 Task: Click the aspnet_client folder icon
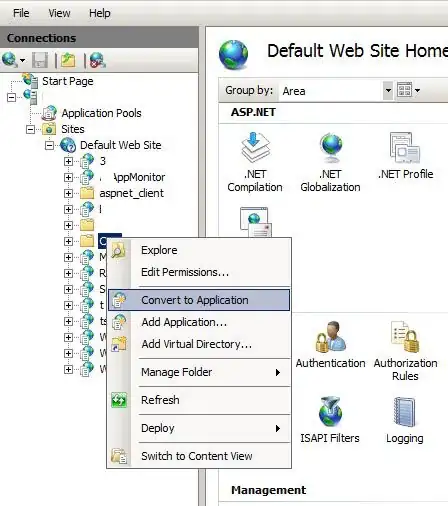tap(87, 193)
